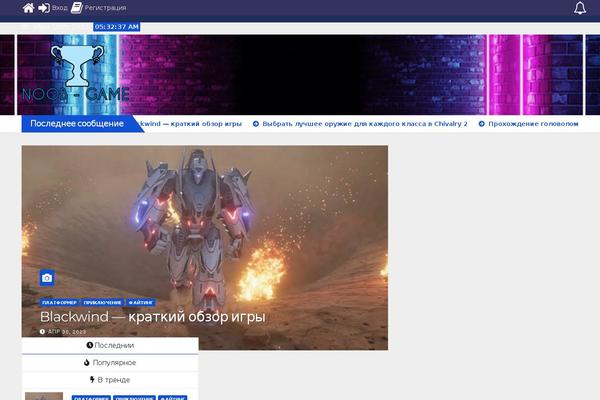The height and width of the screenshot is (400, 600).
Task: Click the NOOB-GAME trophy logo
Action: pos(76,75)
